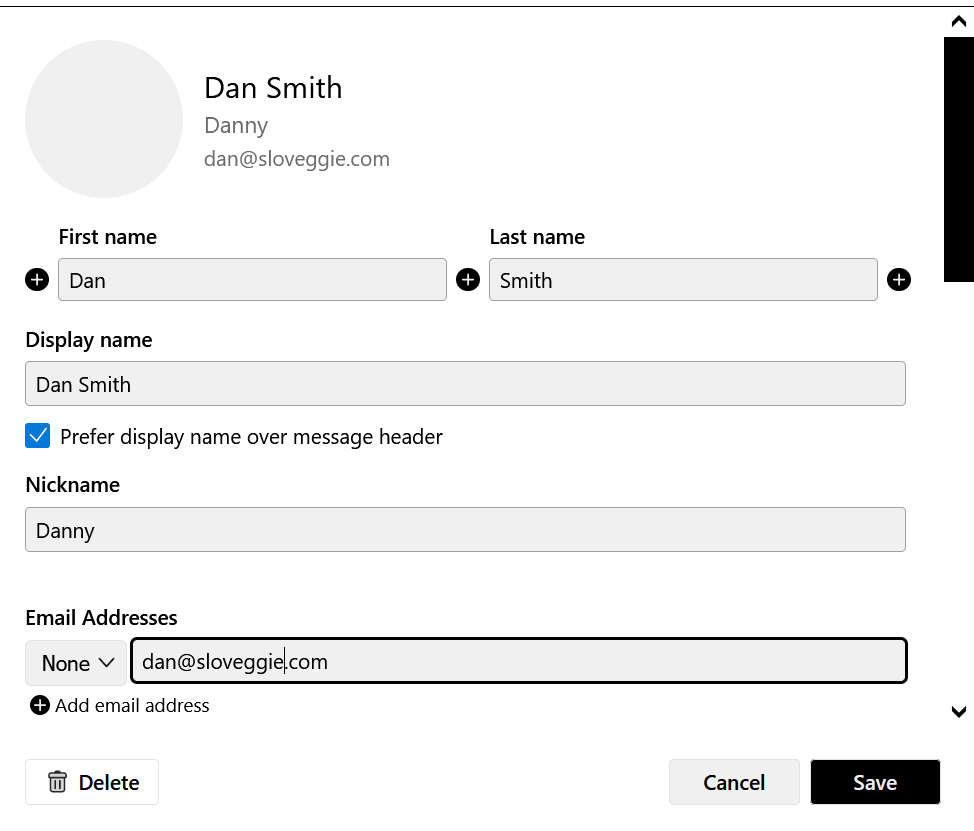This screenshot has width=974, height=831.
Task: Click the vertical scrollbar thumb
Action: (958, 160)
